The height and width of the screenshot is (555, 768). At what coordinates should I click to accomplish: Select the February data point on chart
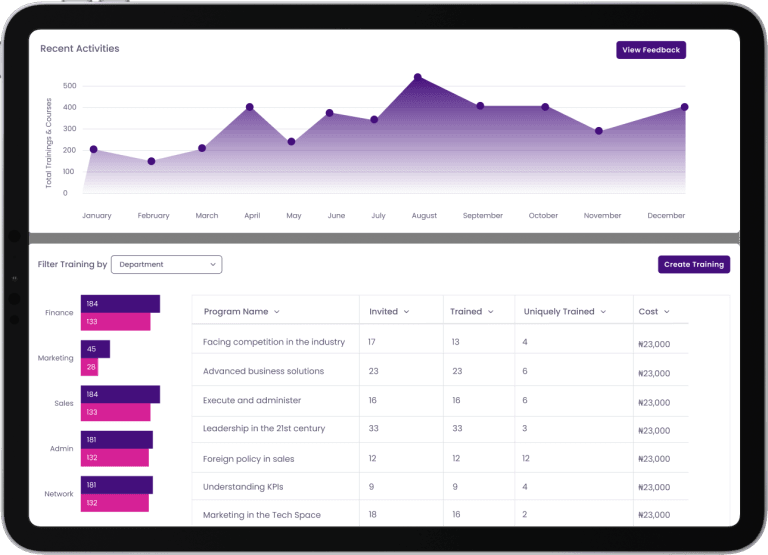151,161
